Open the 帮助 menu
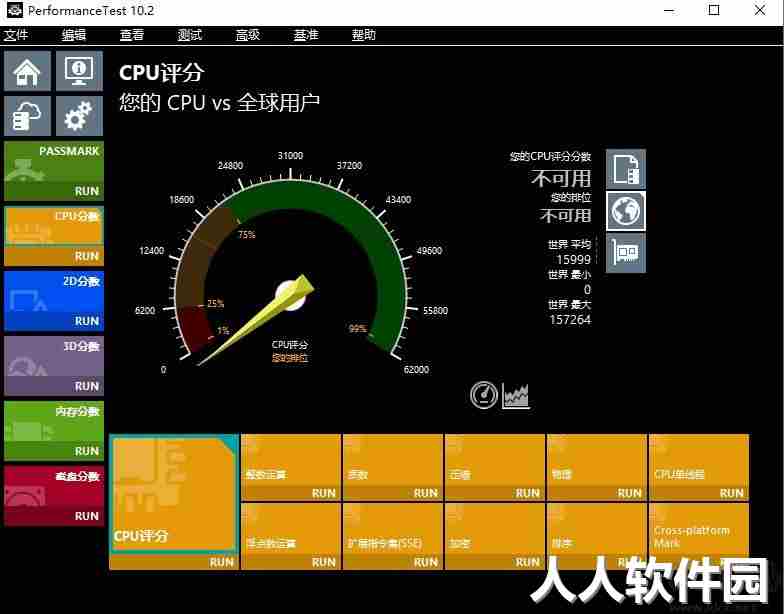 tap(364, 35)
